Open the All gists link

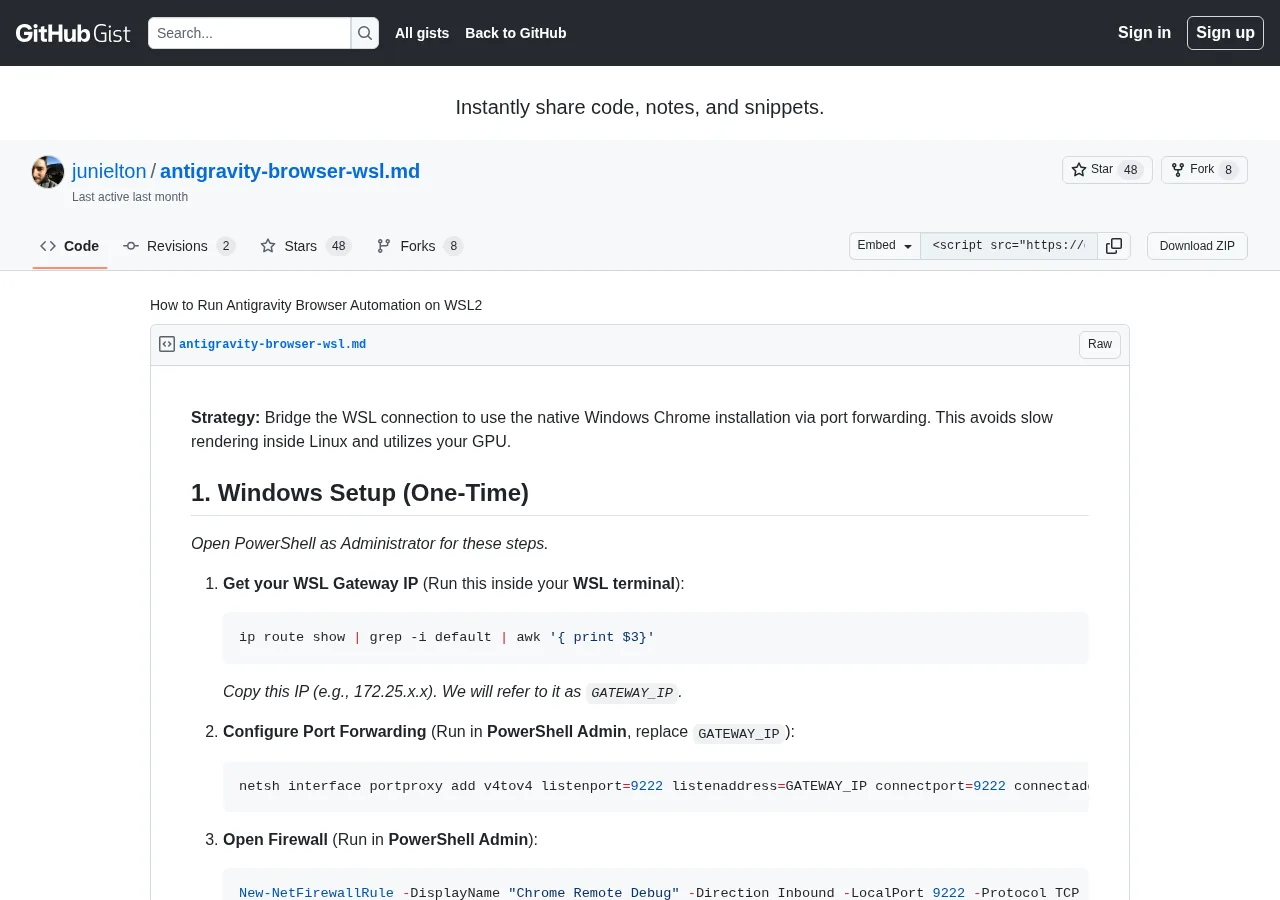pyautogui.click(x=422, y=33)
